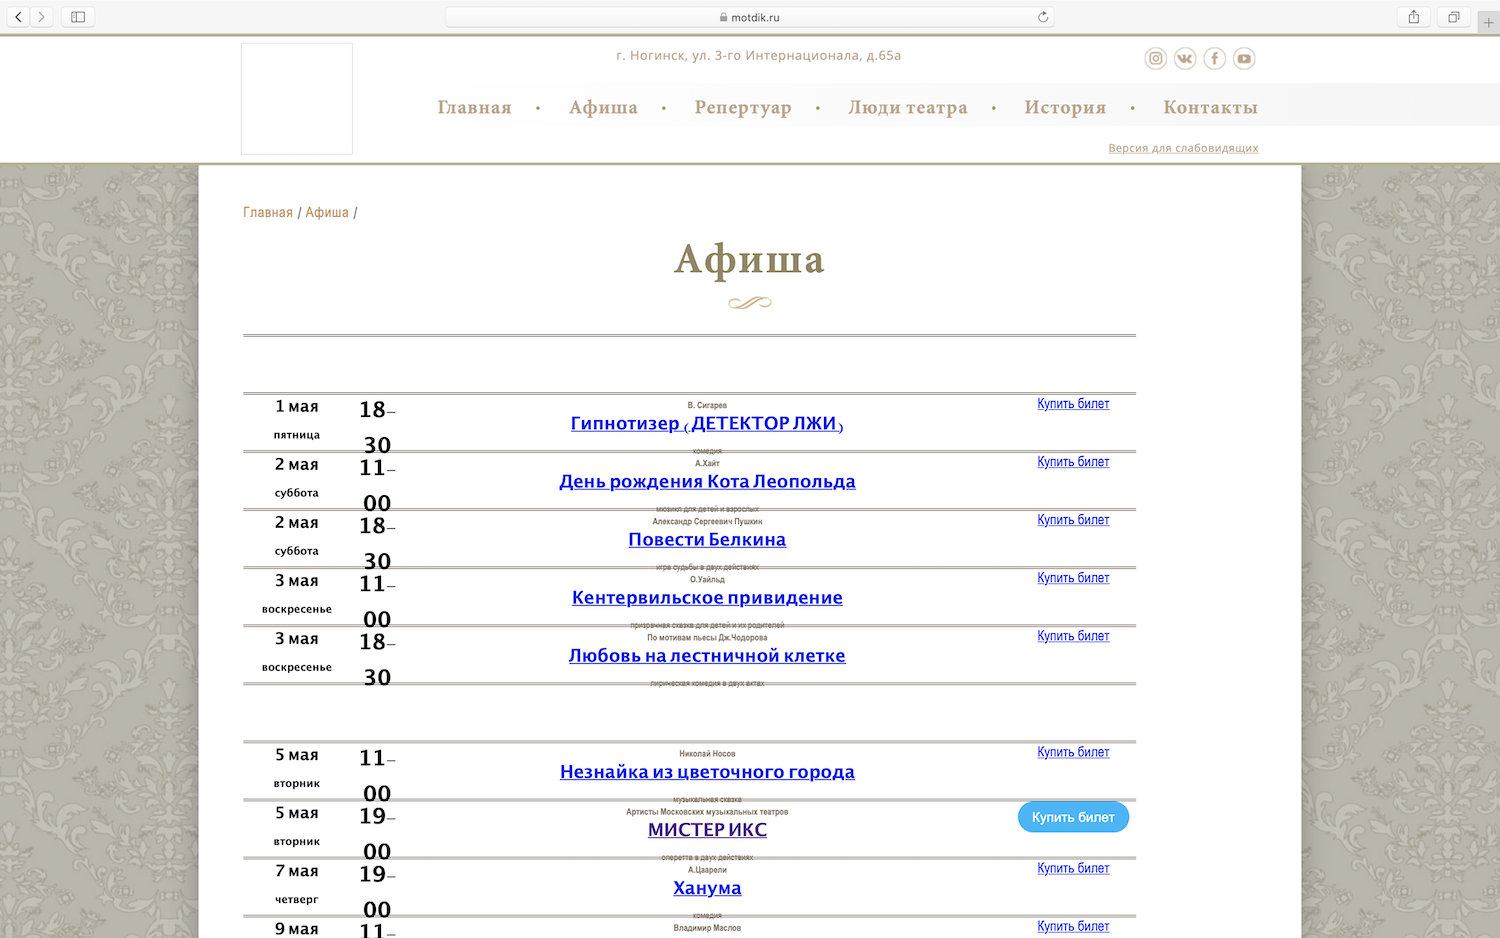Show the Safari tab overview

click(x=1454, y=17)
